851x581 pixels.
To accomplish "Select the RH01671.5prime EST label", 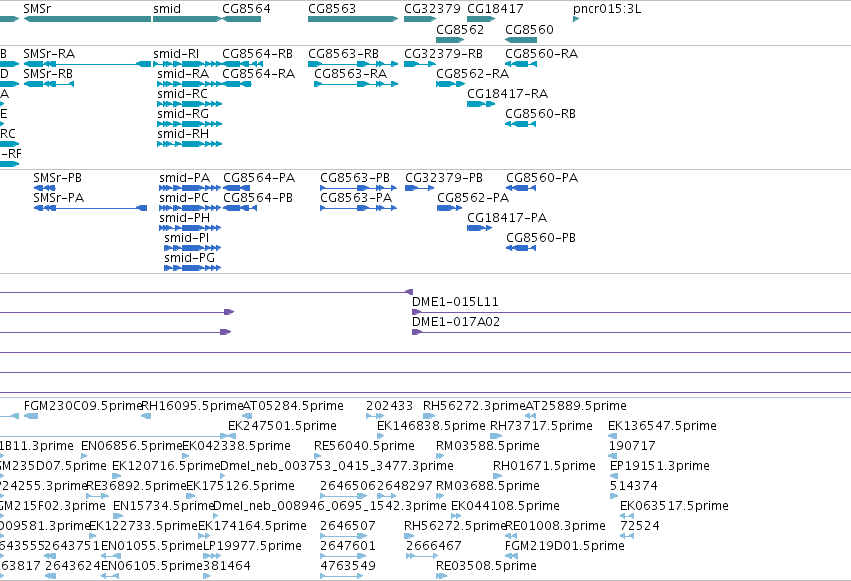I will [544, 466].
